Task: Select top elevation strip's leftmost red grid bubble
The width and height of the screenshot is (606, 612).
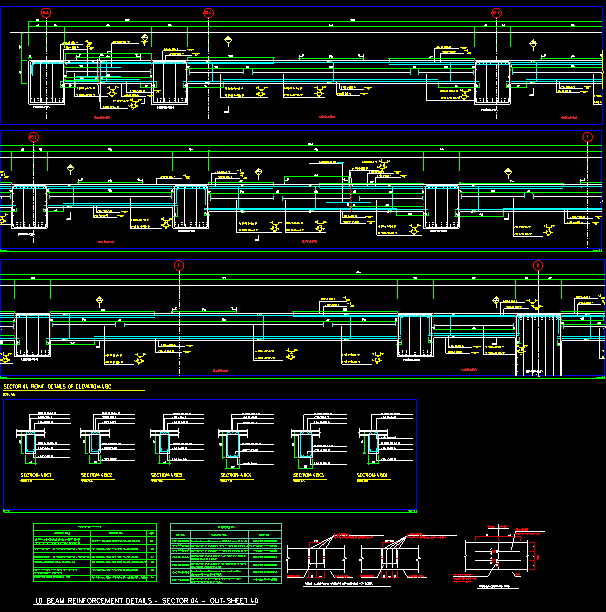Action: pyautogui.click(x=46, y=13)
